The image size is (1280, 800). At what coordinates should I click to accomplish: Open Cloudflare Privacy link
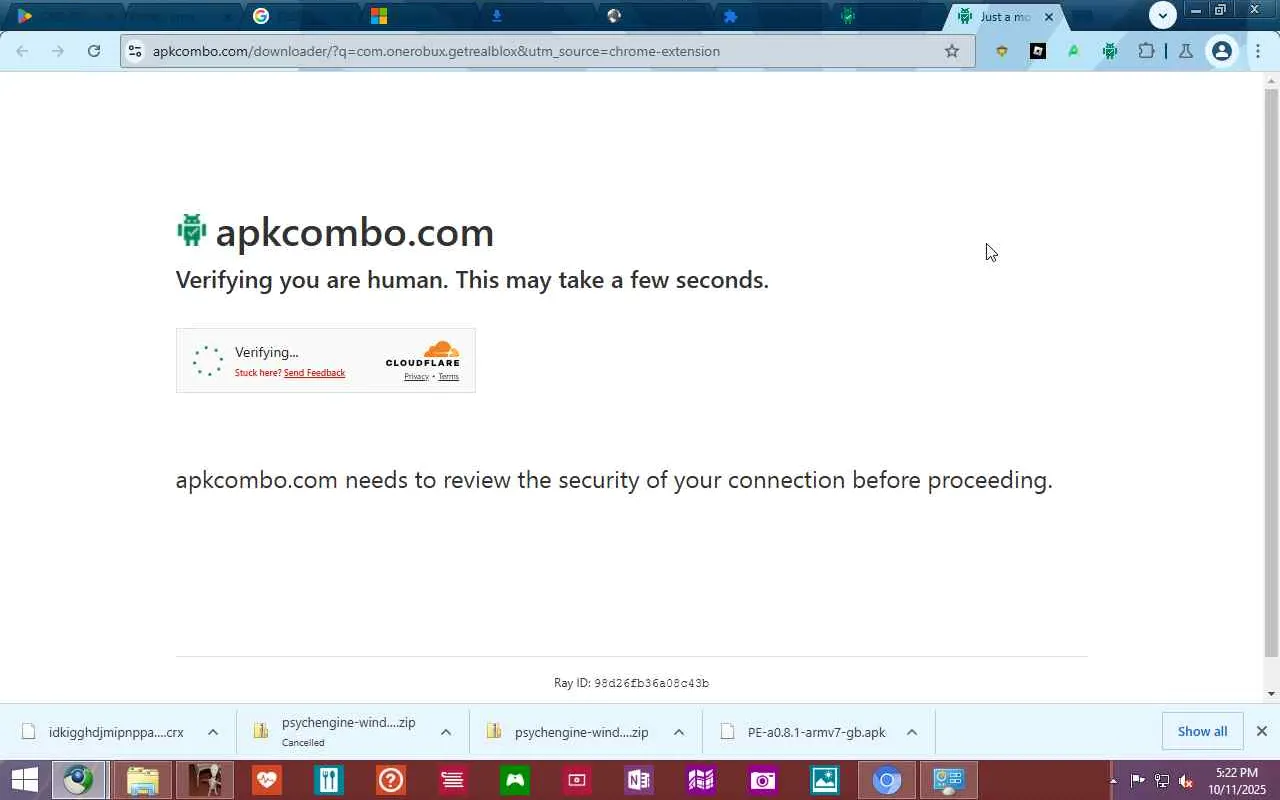click(x=416, y=377)
